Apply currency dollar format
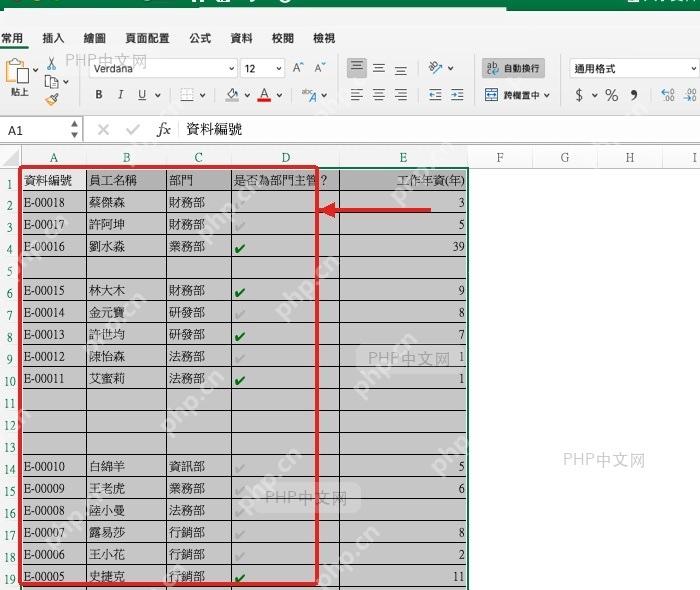 coord(579,95)
